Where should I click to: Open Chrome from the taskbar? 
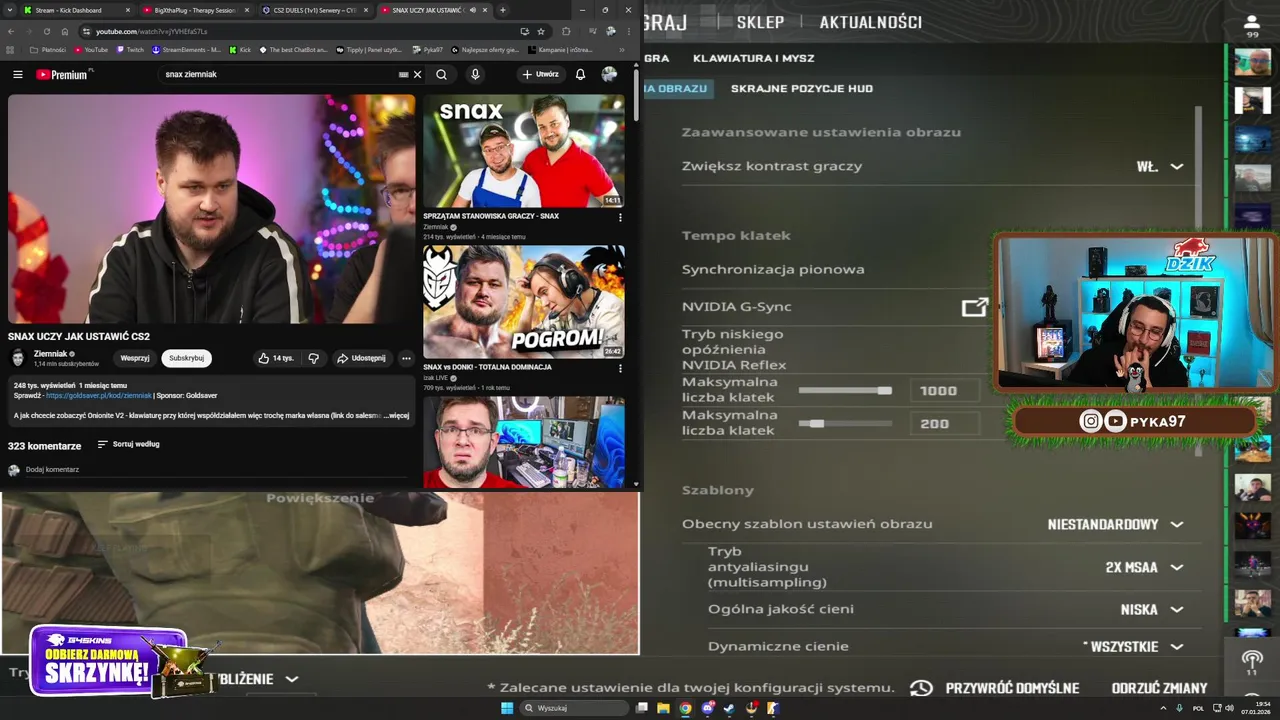pyautogui.click(x=685, y=708)
